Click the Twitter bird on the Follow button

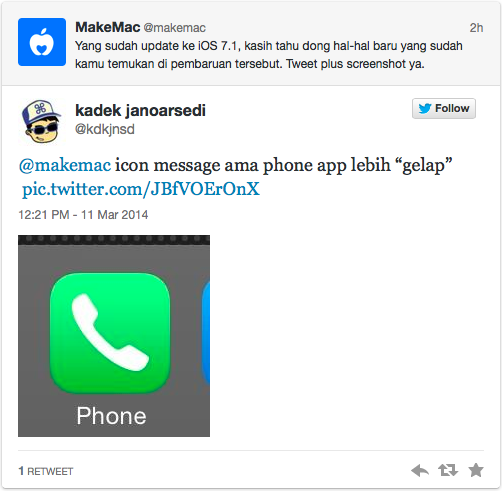(425, 108)
